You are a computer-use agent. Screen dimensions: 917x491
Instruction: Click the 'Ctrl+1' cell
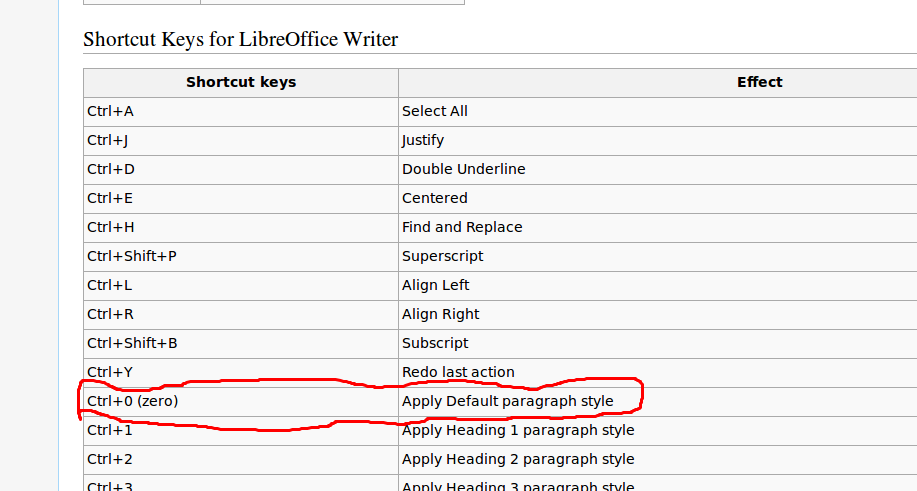tap(241, 431)
